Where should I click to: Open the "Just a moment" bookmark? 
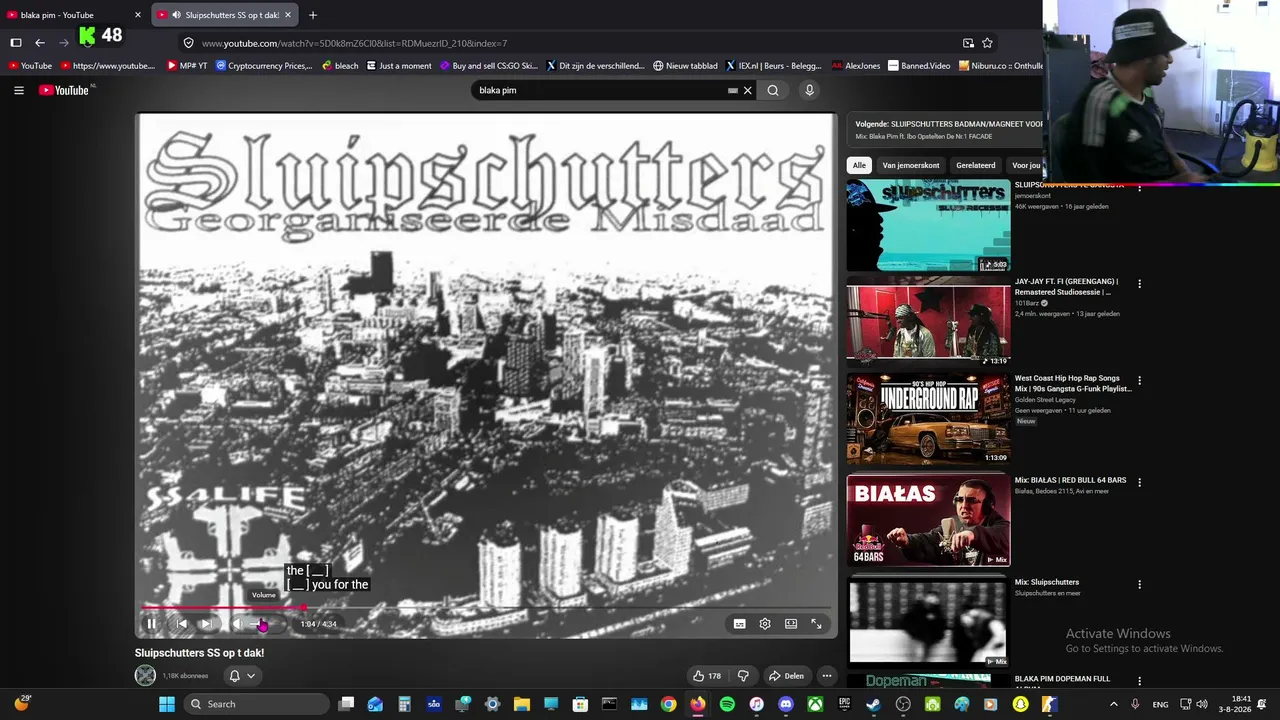click(399, 66)
